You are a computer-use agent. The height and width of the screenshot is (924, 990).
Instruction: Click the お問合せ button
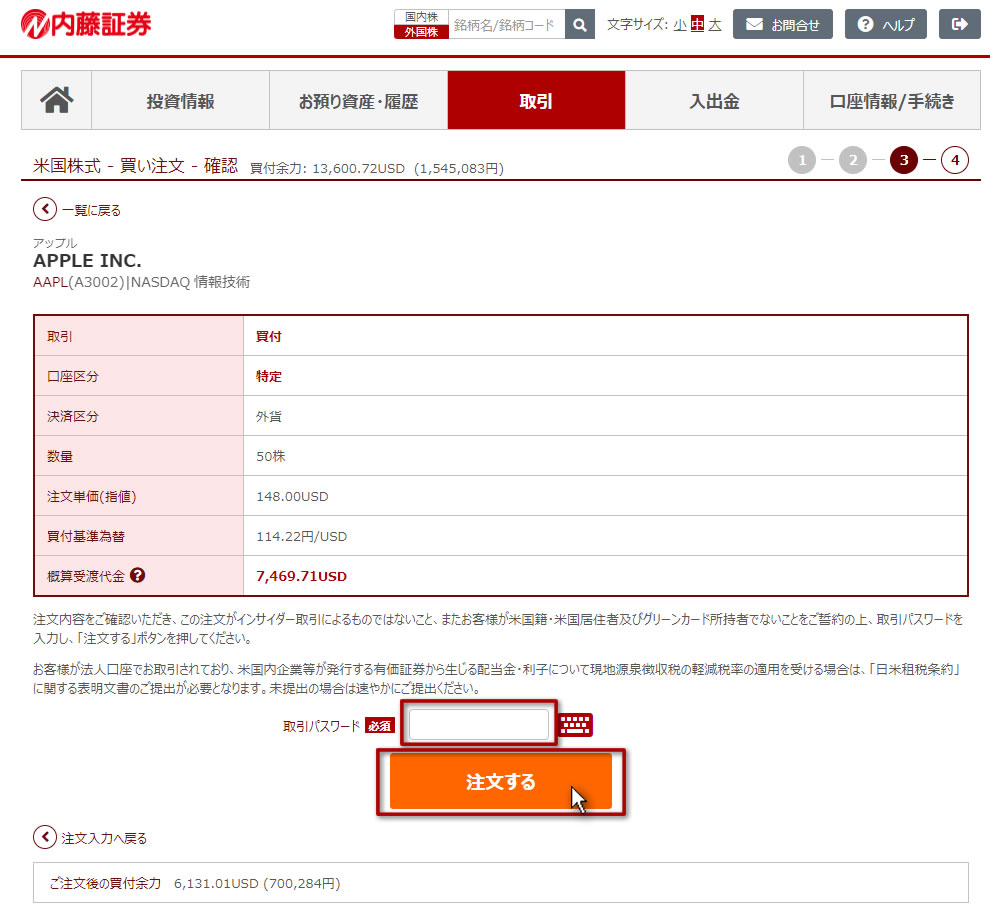[x=783, y=25]
